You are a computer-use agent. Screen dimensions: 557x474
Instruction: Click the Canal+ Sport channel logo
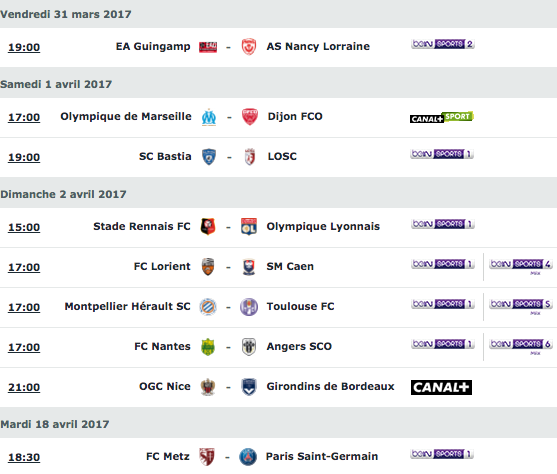point(442,118)
